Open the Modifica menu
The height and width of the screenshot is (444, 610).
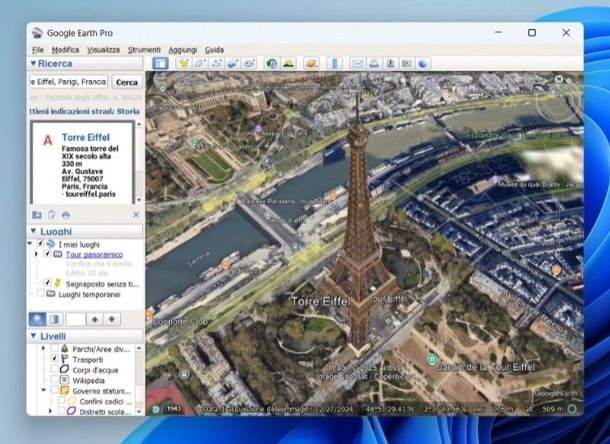pyautogui.click(x=65, y=50)
